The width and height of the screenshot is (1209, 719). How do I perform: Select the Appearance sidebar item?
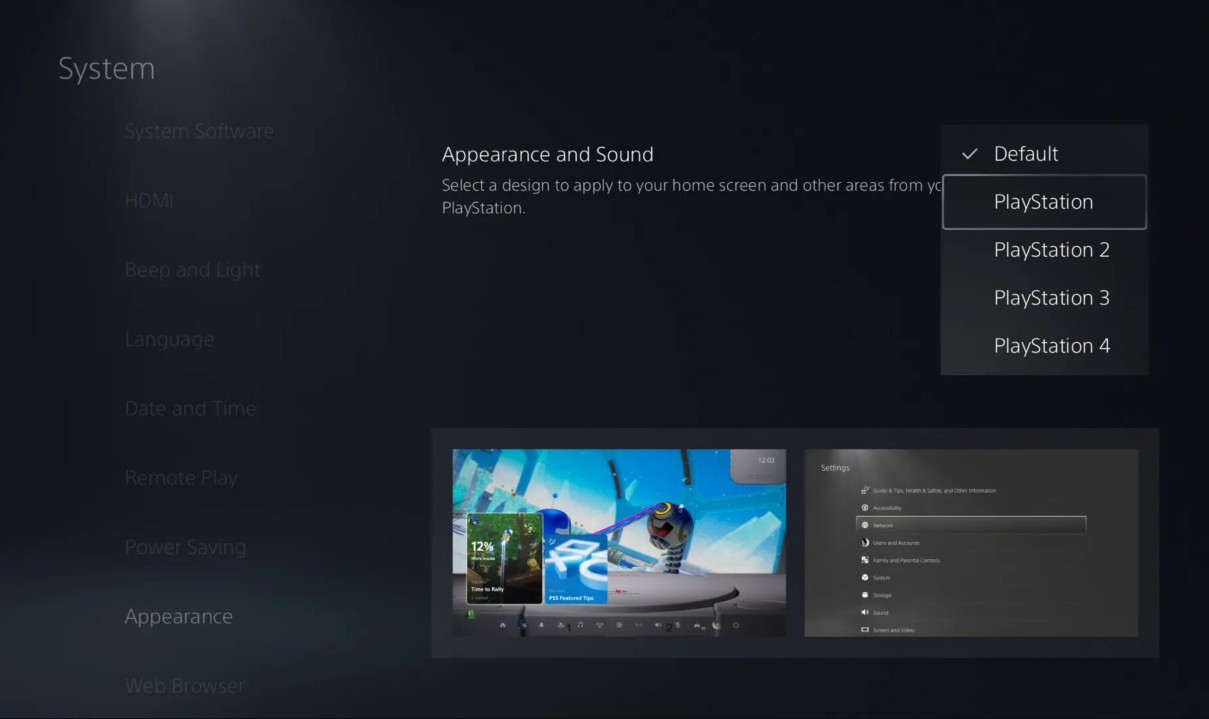(178, 617)
